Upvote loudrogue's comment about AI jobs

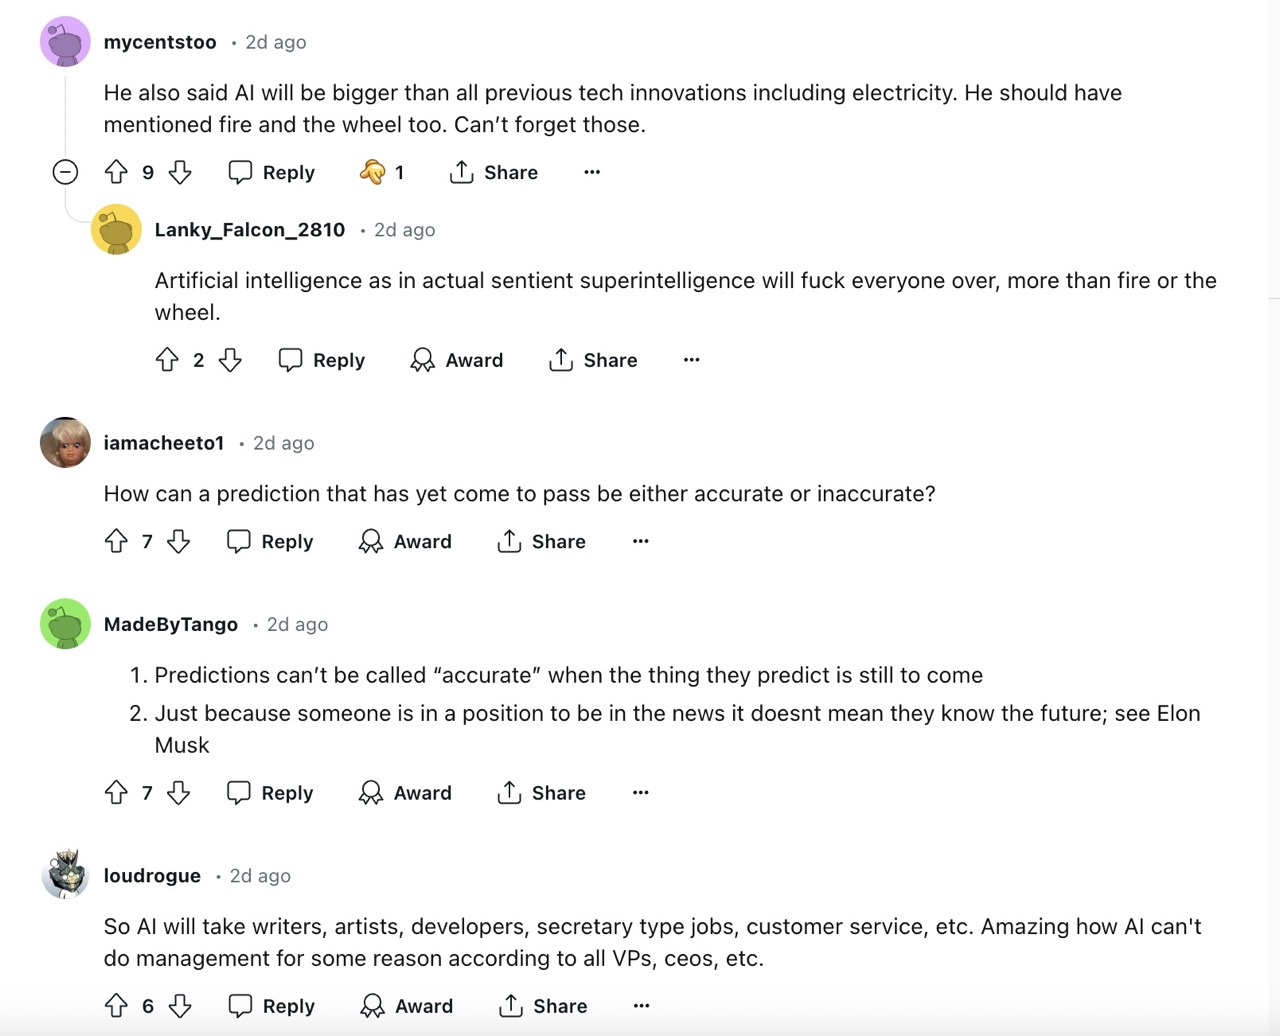click(x=117, y=1006)
